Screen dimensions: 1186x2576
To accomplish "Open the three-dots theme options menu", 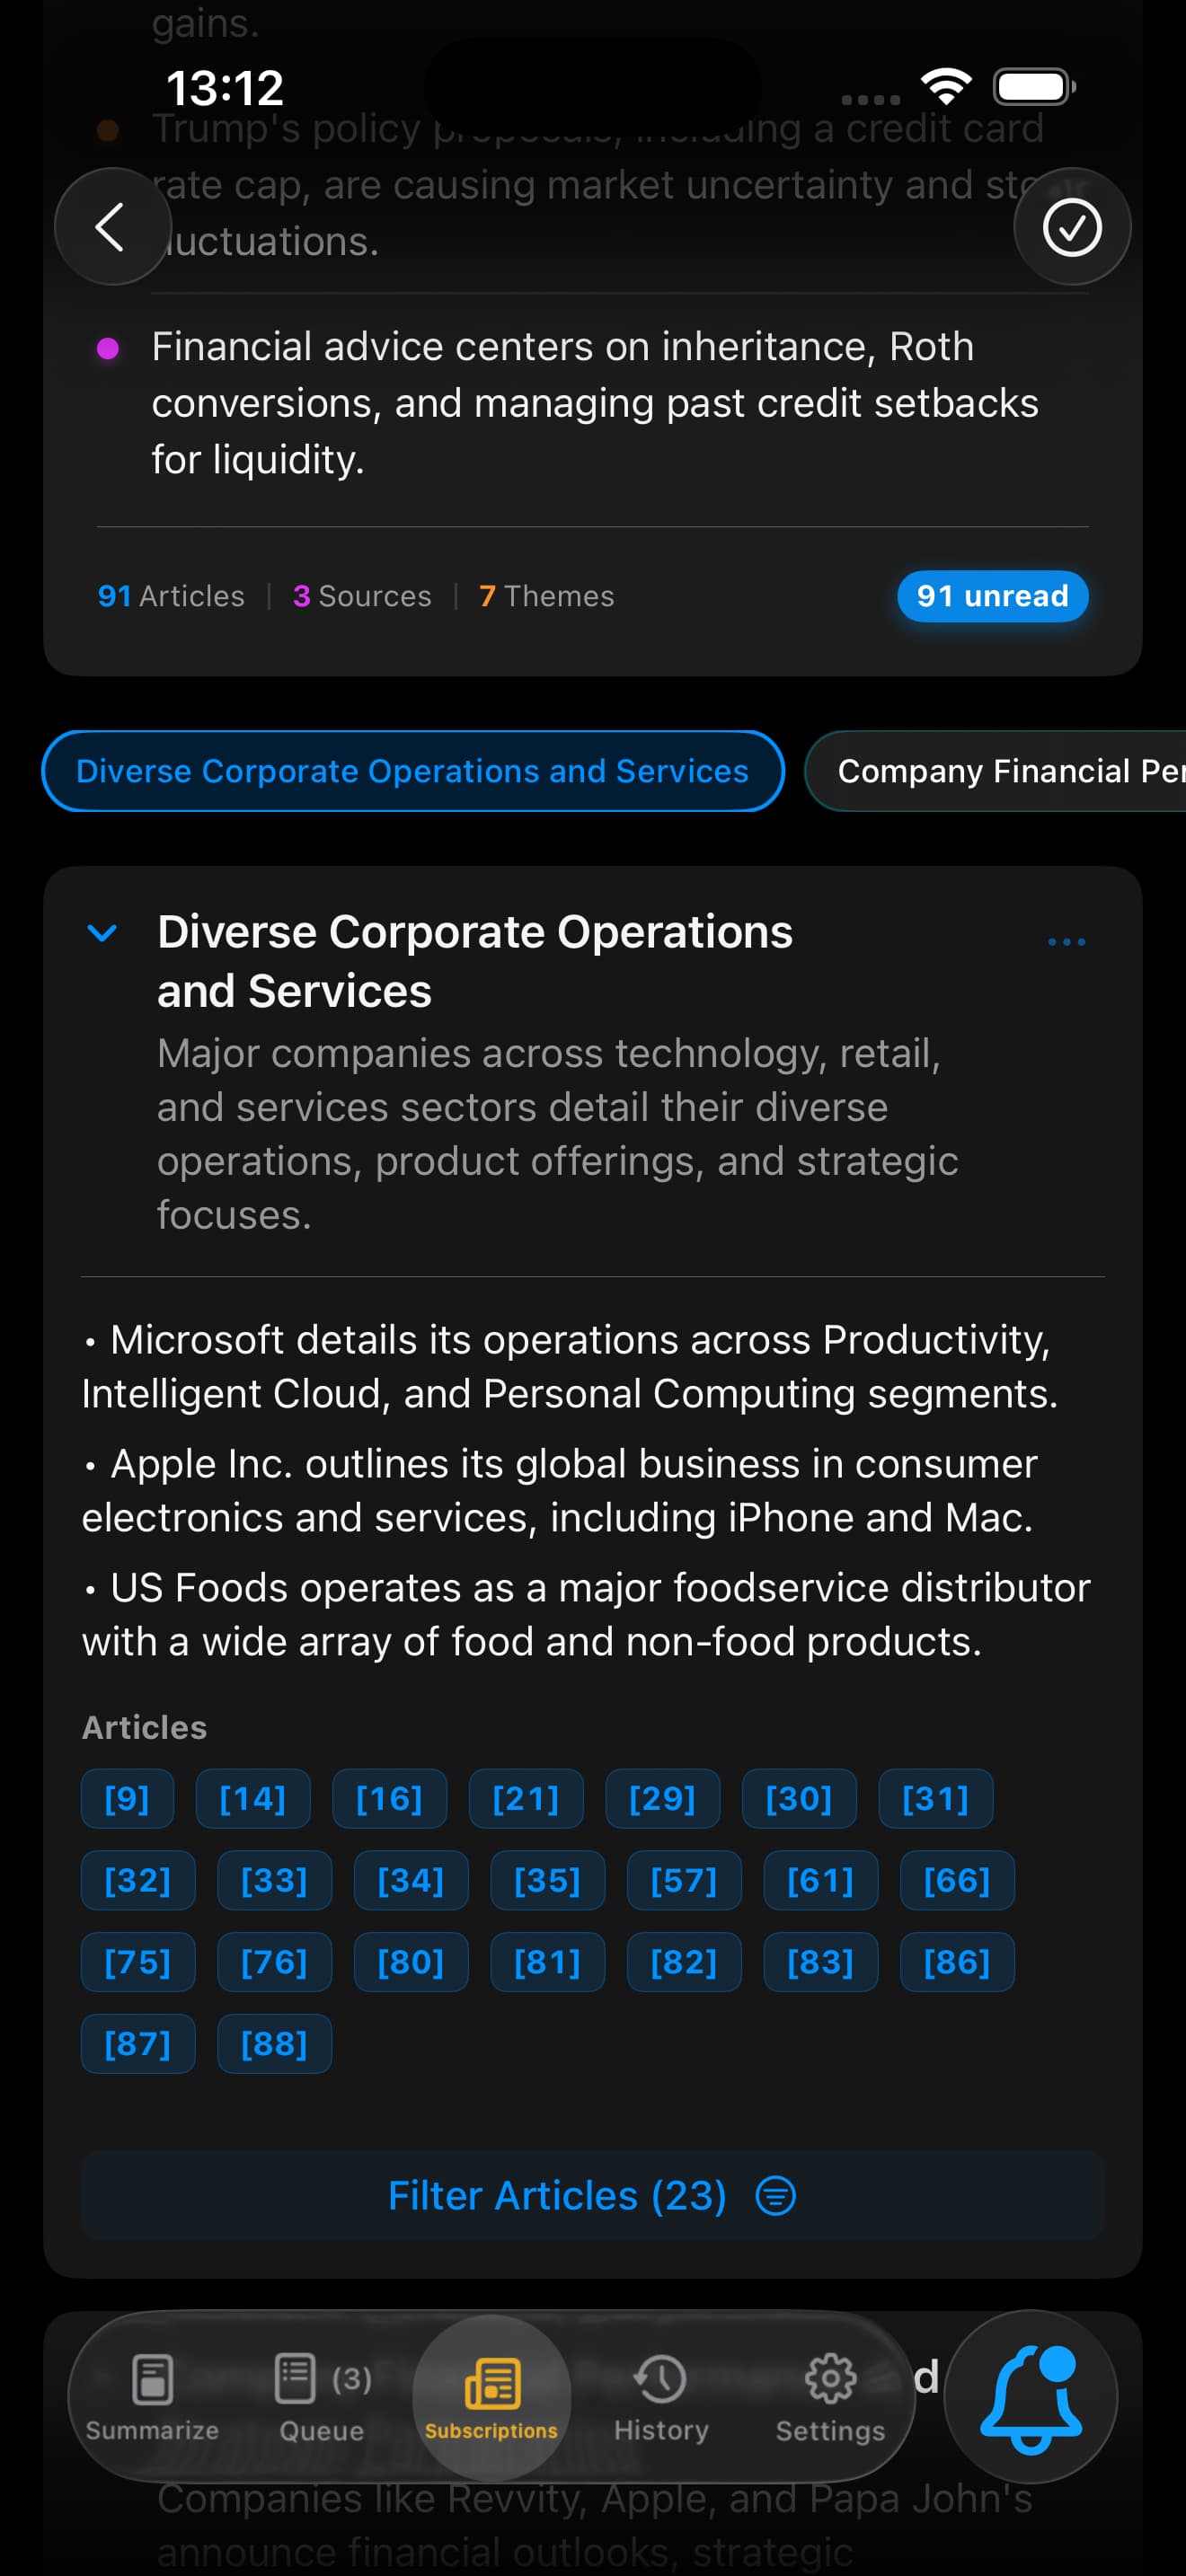I will tap(1066, 942).
